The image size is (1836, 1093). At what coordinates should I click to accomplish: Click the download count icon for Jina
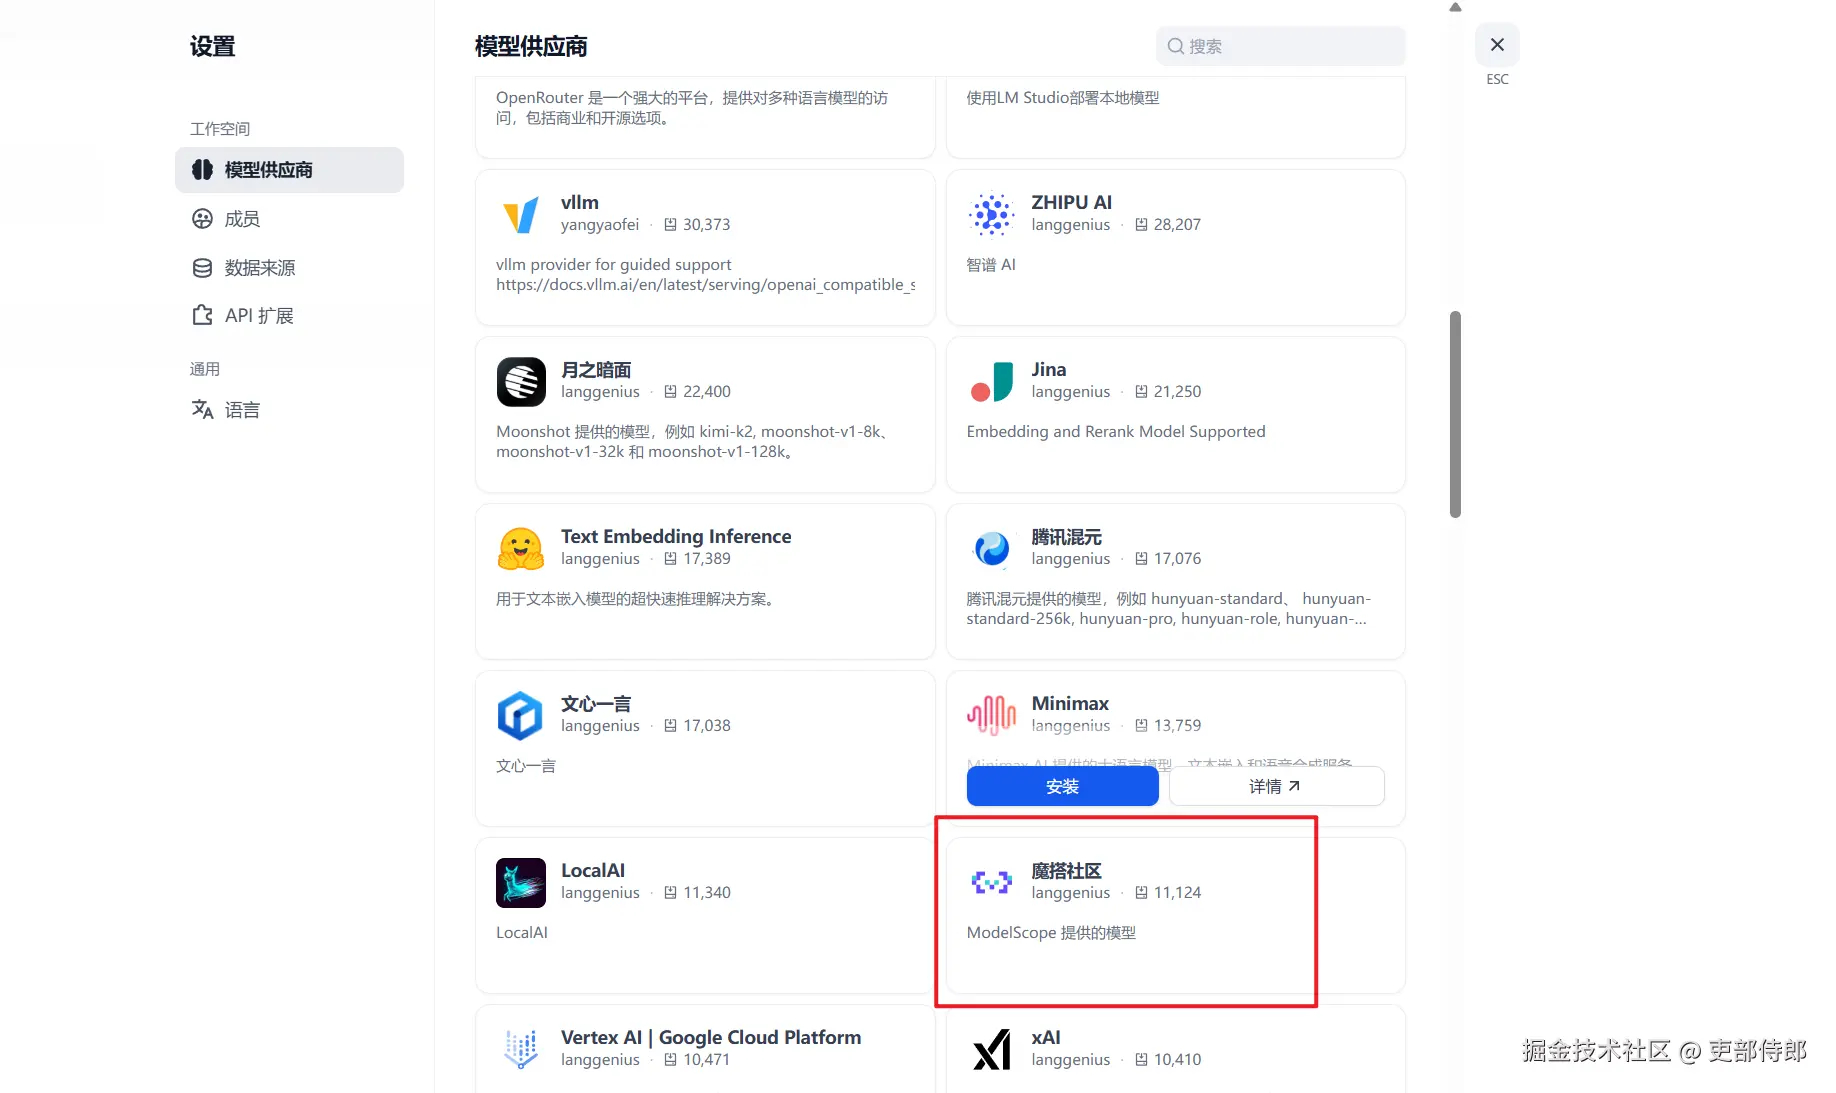tap(1141, 392)
